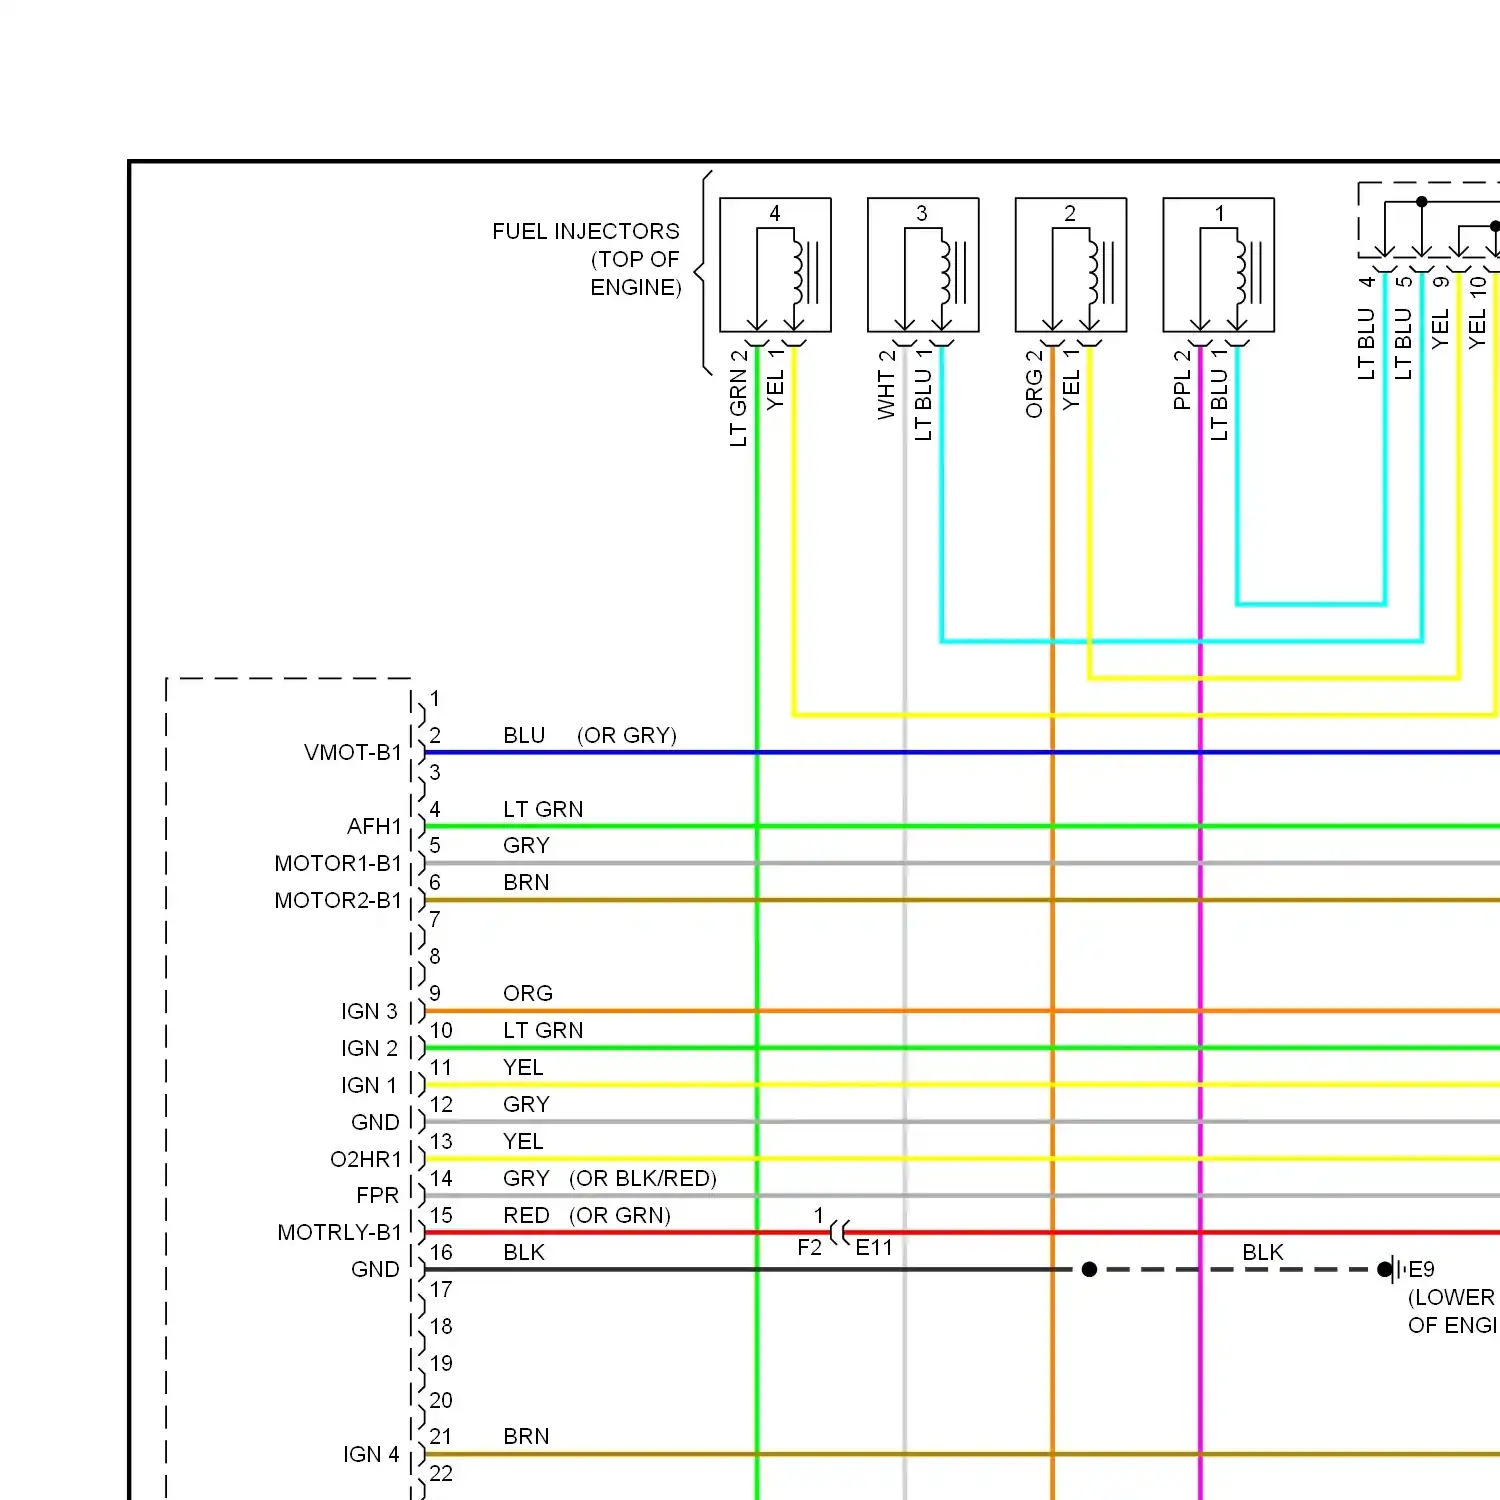The image size is (1500, 1500).
Task: Click the 'LT GRN 2' wire label under injector 4
Action: coord(739,398)
